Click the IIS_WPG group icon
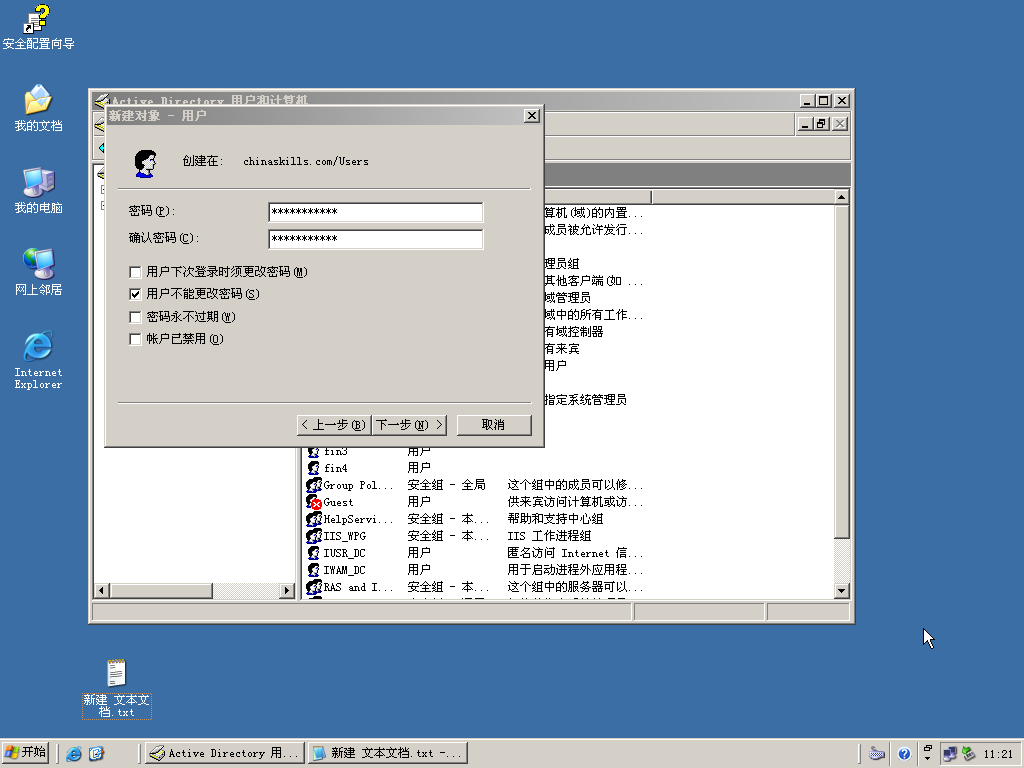 (x=314, y=536)
